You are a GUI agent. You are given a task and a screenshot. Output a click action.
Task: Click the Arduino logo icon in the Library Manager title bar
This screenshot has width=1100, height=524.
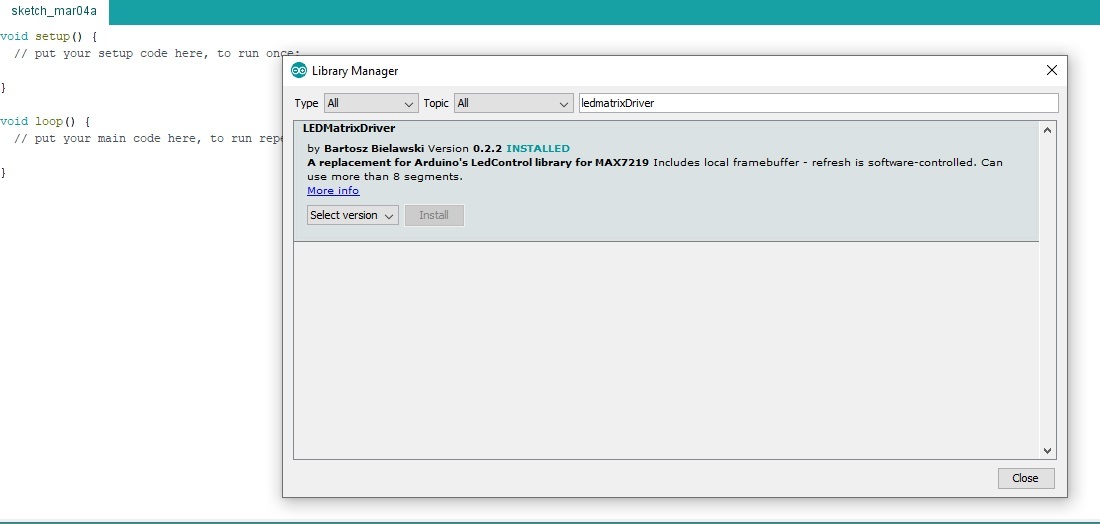tap(299, 70)
